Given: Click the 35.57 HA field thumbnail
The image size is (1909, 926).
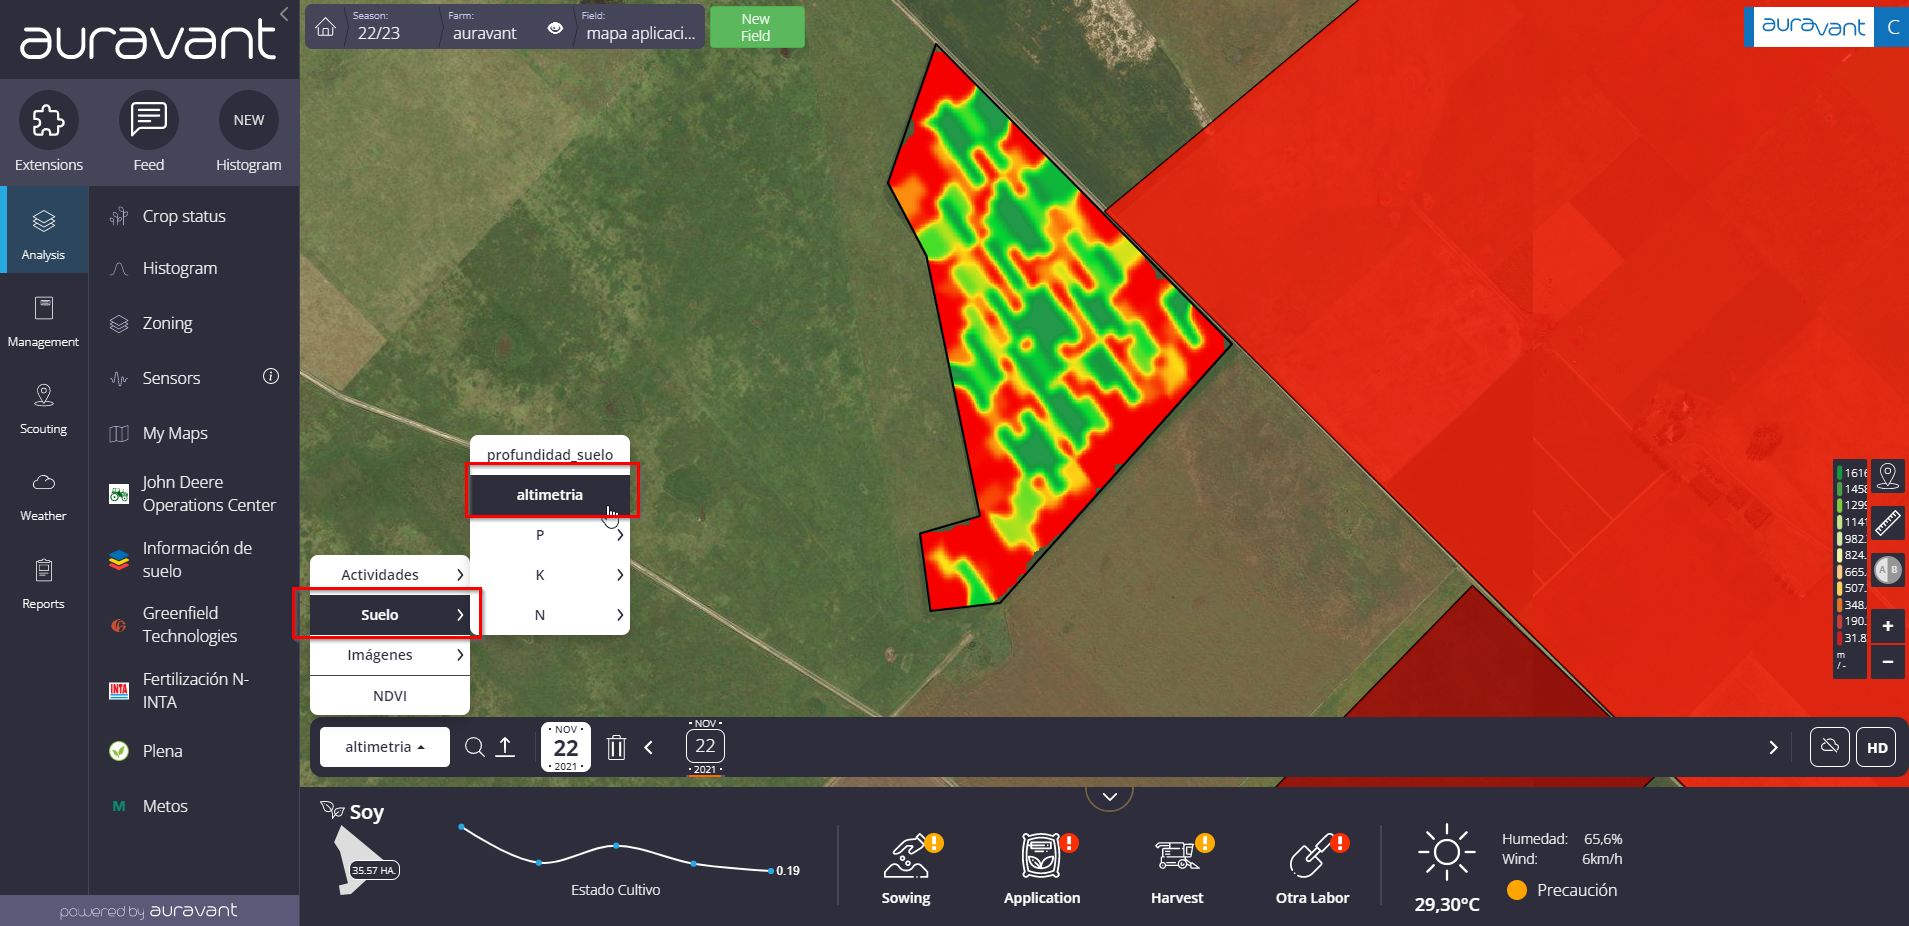Looking at the screenshot, I should pyautogui.click(x=364, y=862).
